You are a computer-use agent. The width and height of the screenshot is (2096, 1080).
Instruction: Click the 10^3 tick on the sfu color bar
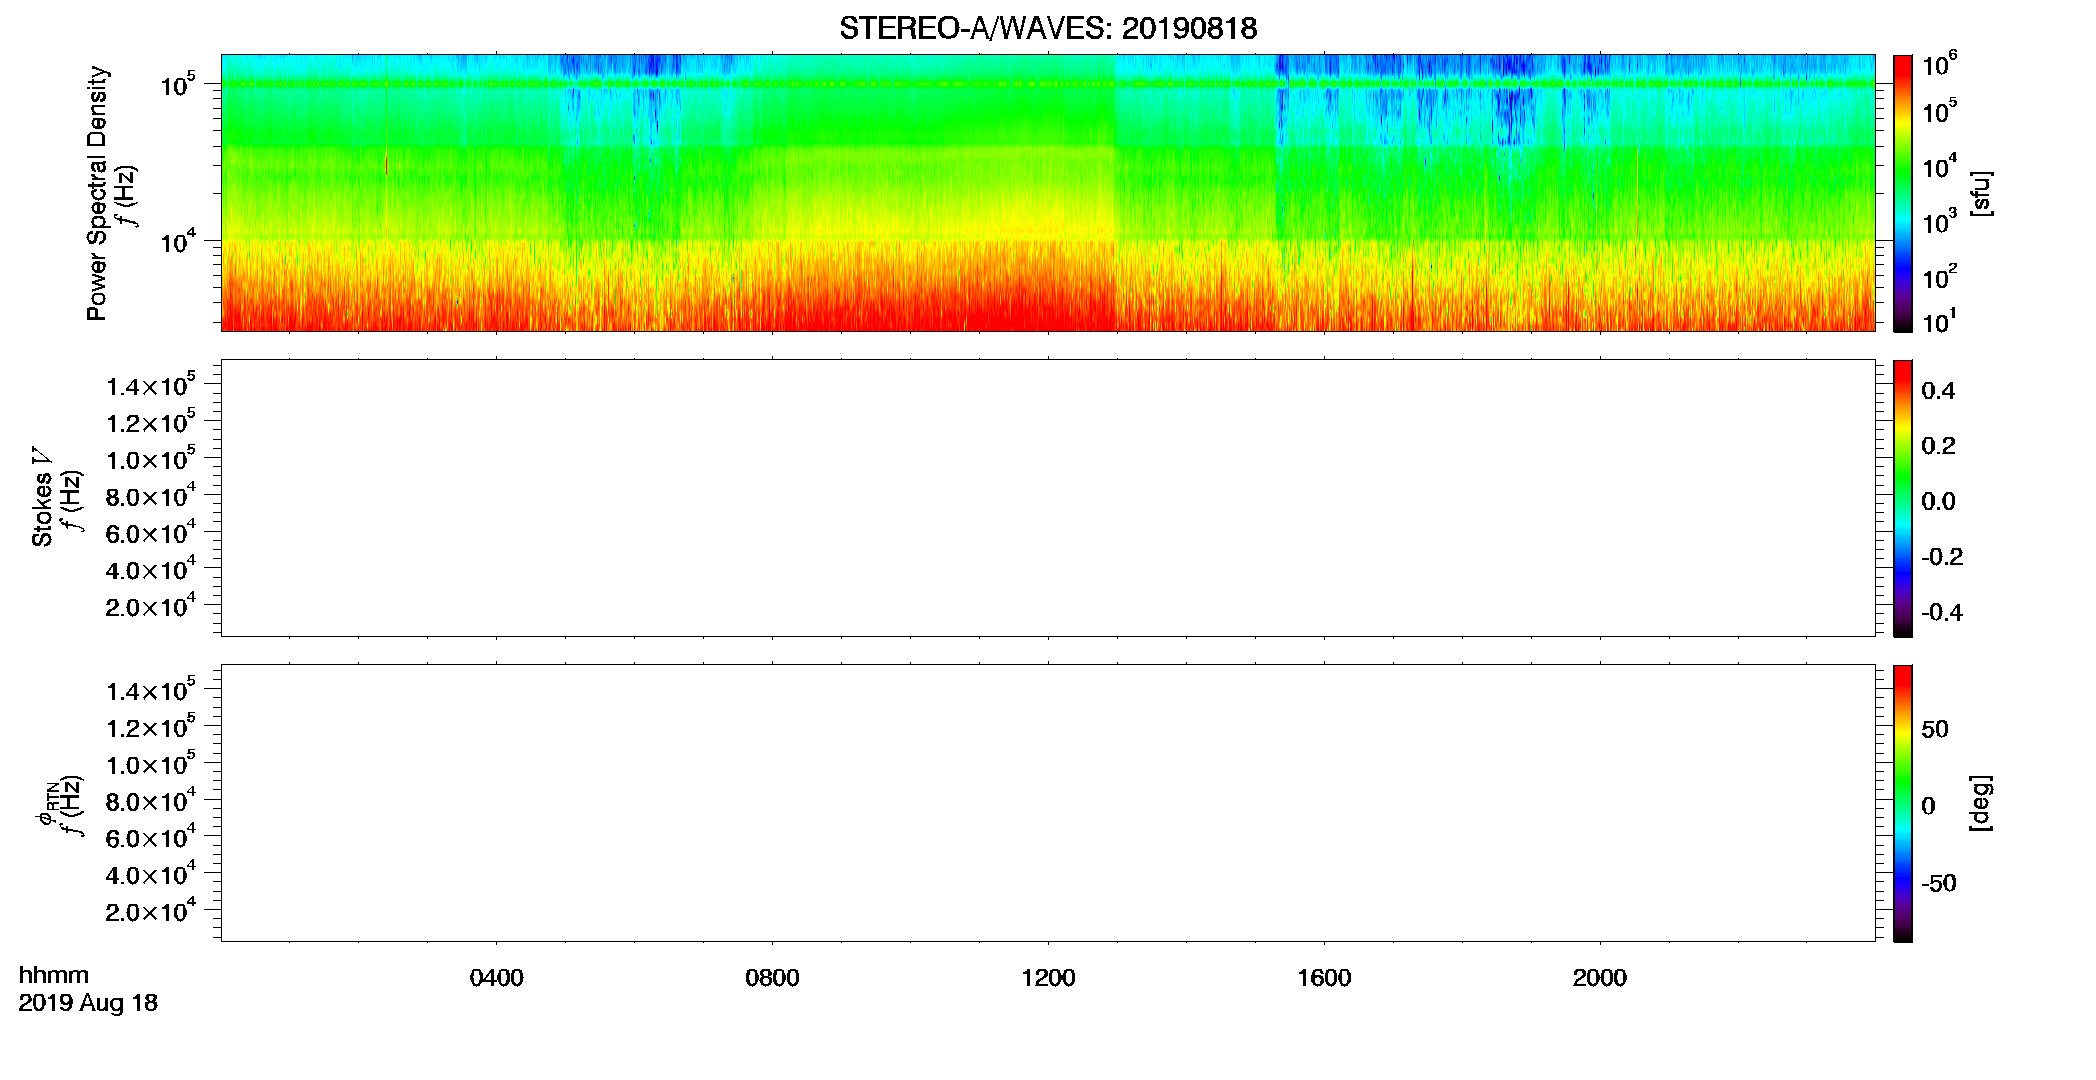1940,221
